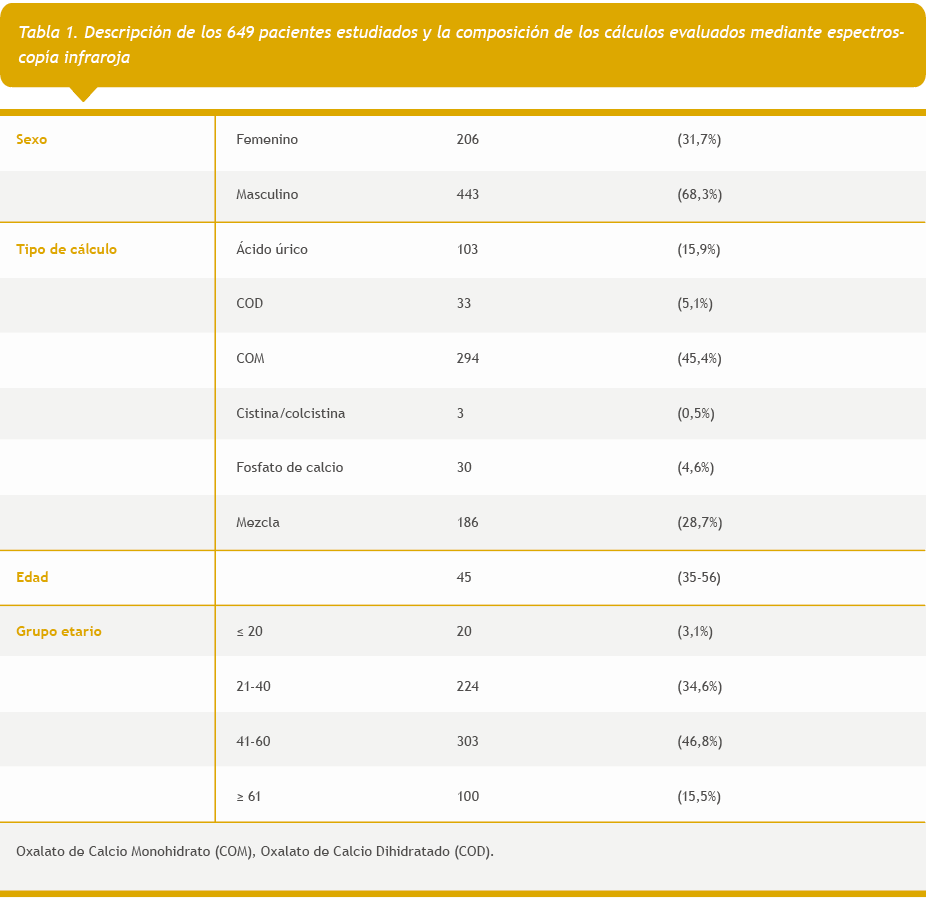Viewport: 928px width, 900px height.
Task: Click the age range (35-56)
Action: coord(698,578)
